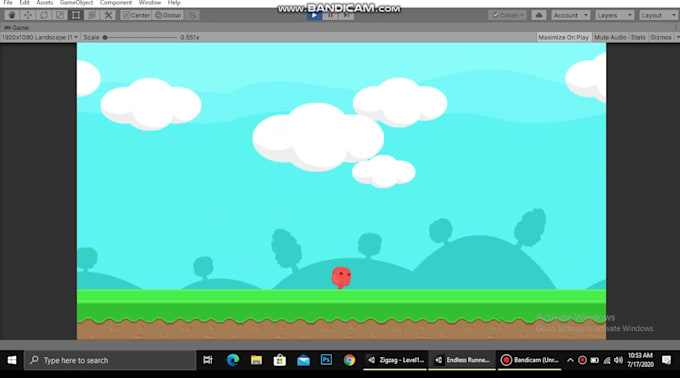Select the Move tool

(x=28, y=15)
